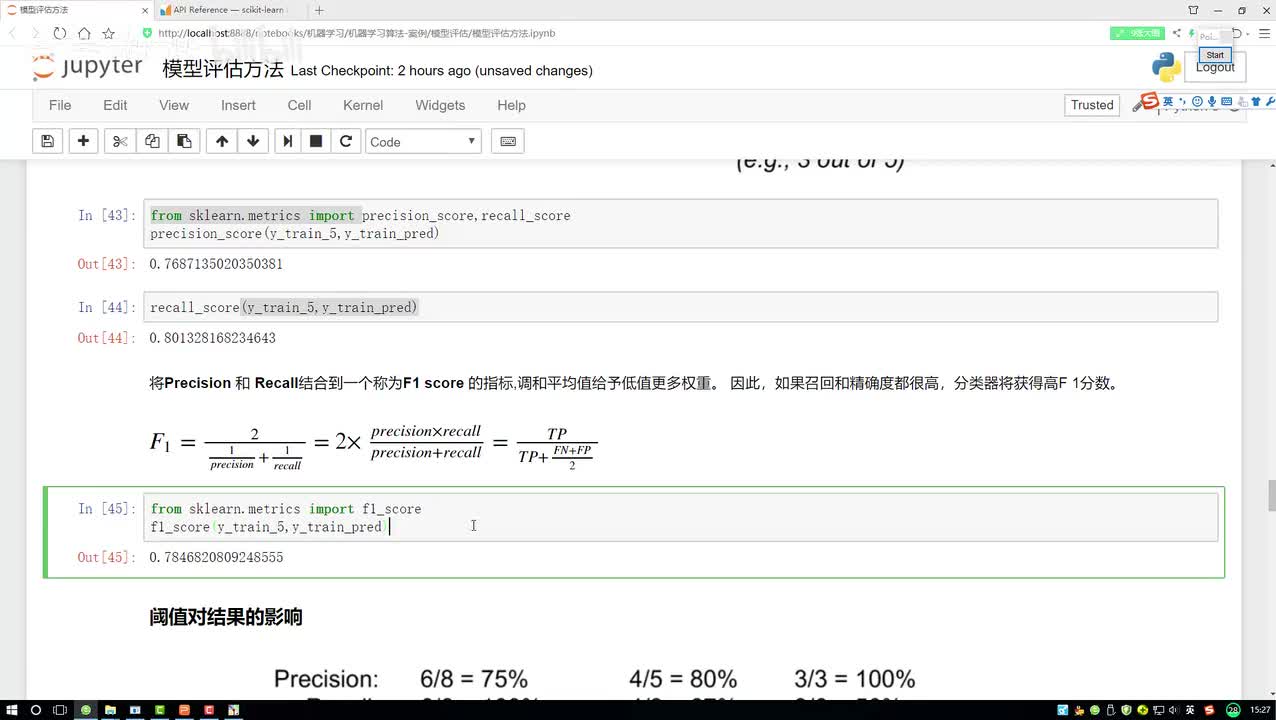
Task: Open the File menu
Action: (x=60, y=105)
